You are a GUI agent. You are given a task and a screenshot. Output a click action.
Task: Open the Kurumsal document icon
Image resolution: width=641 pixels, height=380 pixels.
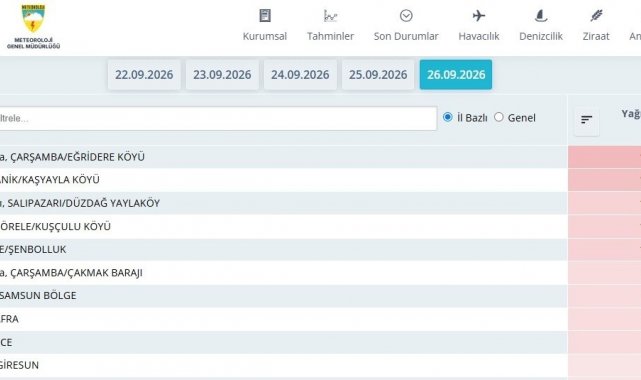[x=265, y=16]
